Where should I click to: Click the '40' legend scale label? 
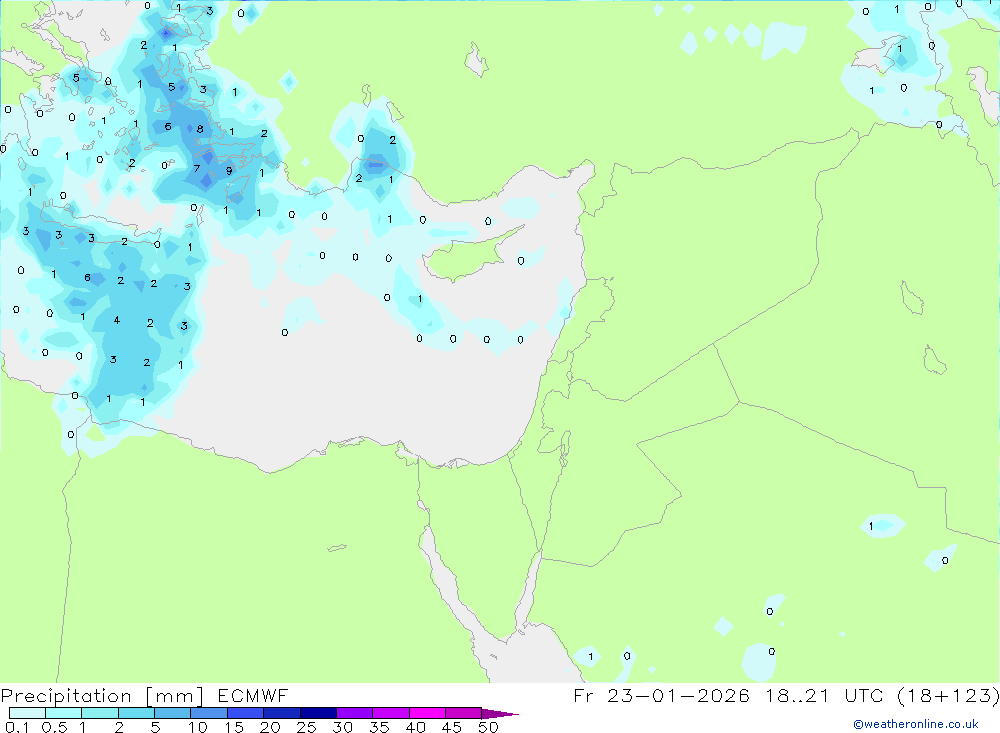[416, 727]
